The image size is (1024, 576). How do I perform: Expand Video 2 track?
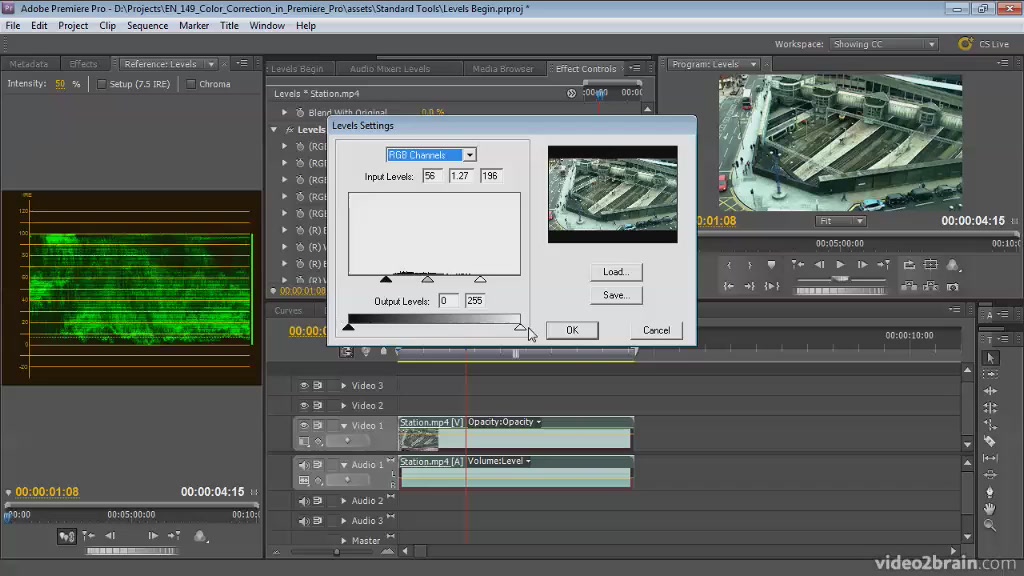344,406
